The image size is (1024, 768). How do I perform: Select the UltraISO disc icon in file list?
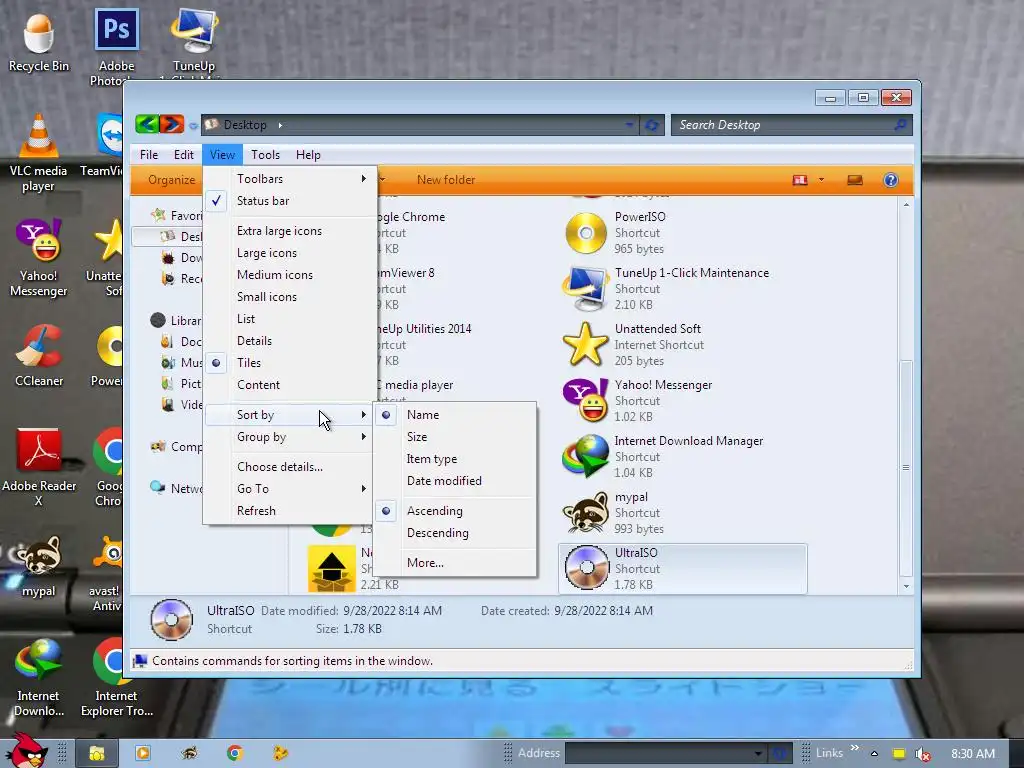coord(586,568)
